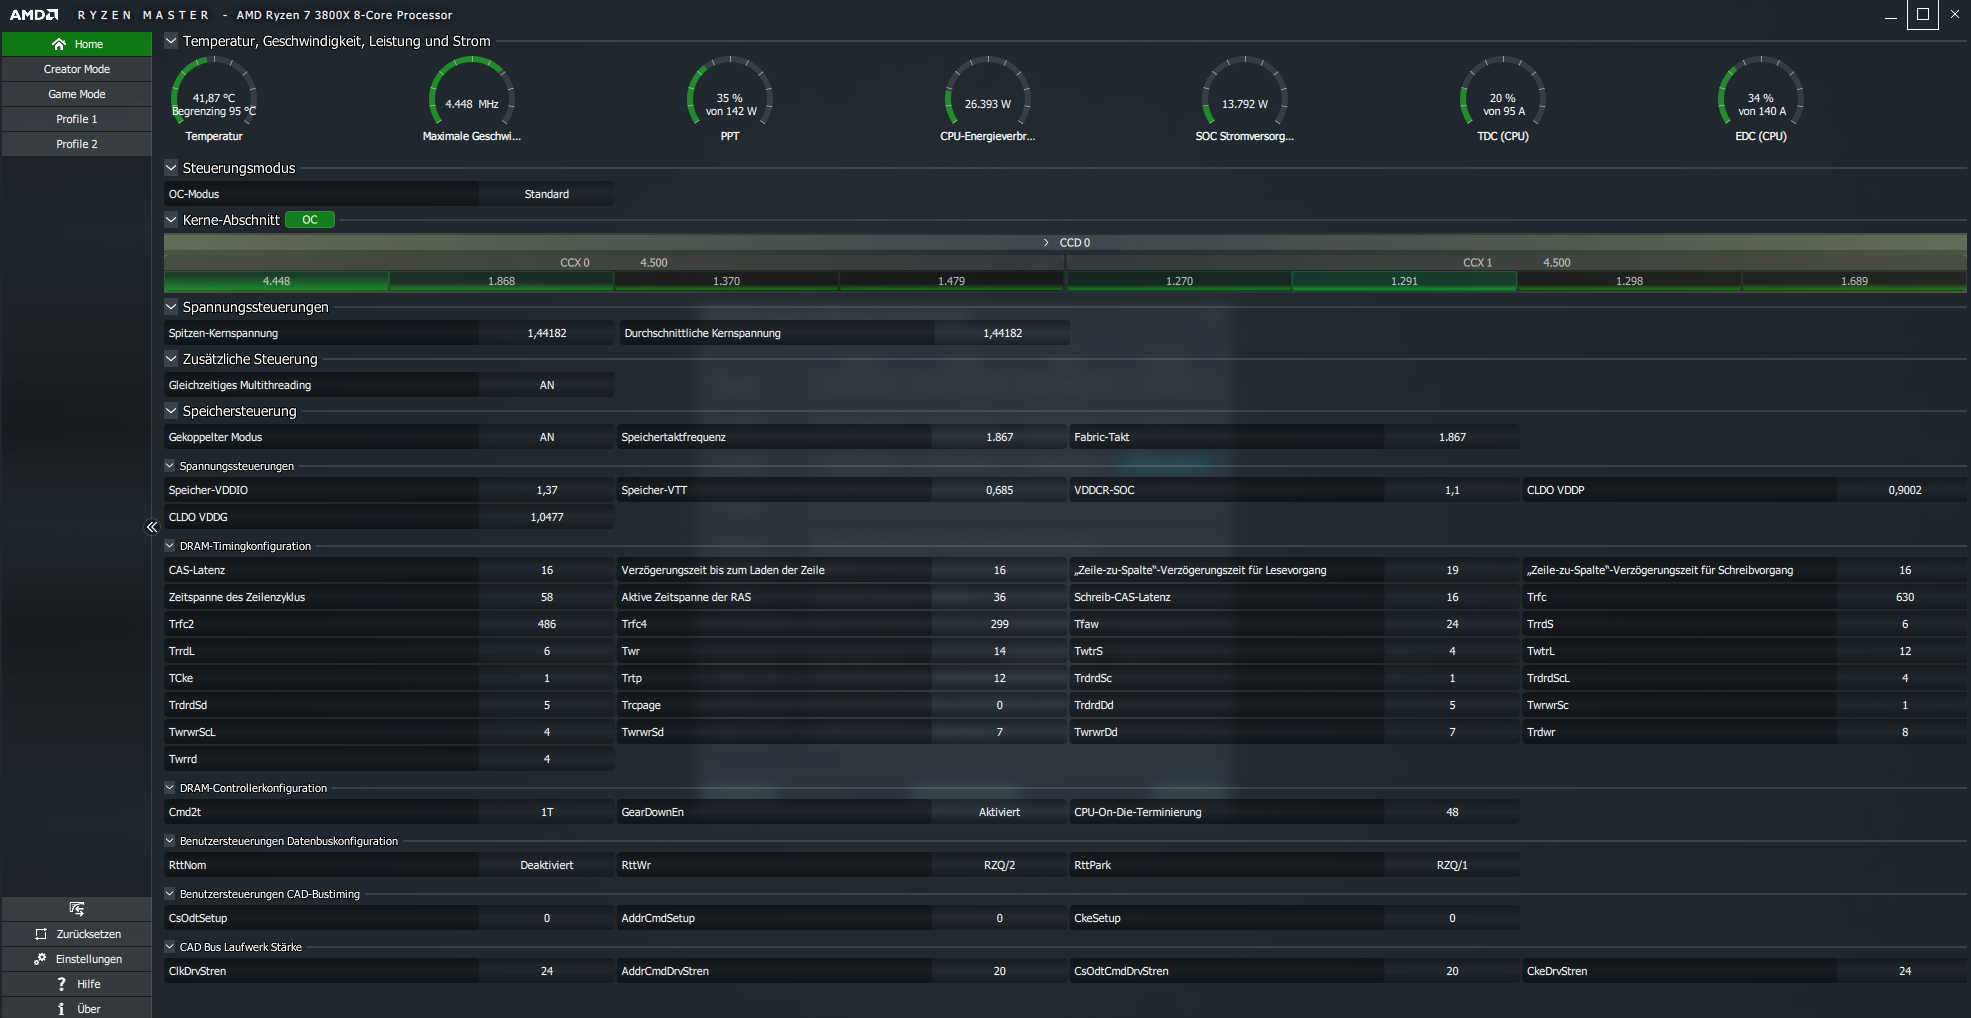The image size is (1971, 1018).
Task: Click the CAS-Latenz value 16
Action: (x=547, y=570)
